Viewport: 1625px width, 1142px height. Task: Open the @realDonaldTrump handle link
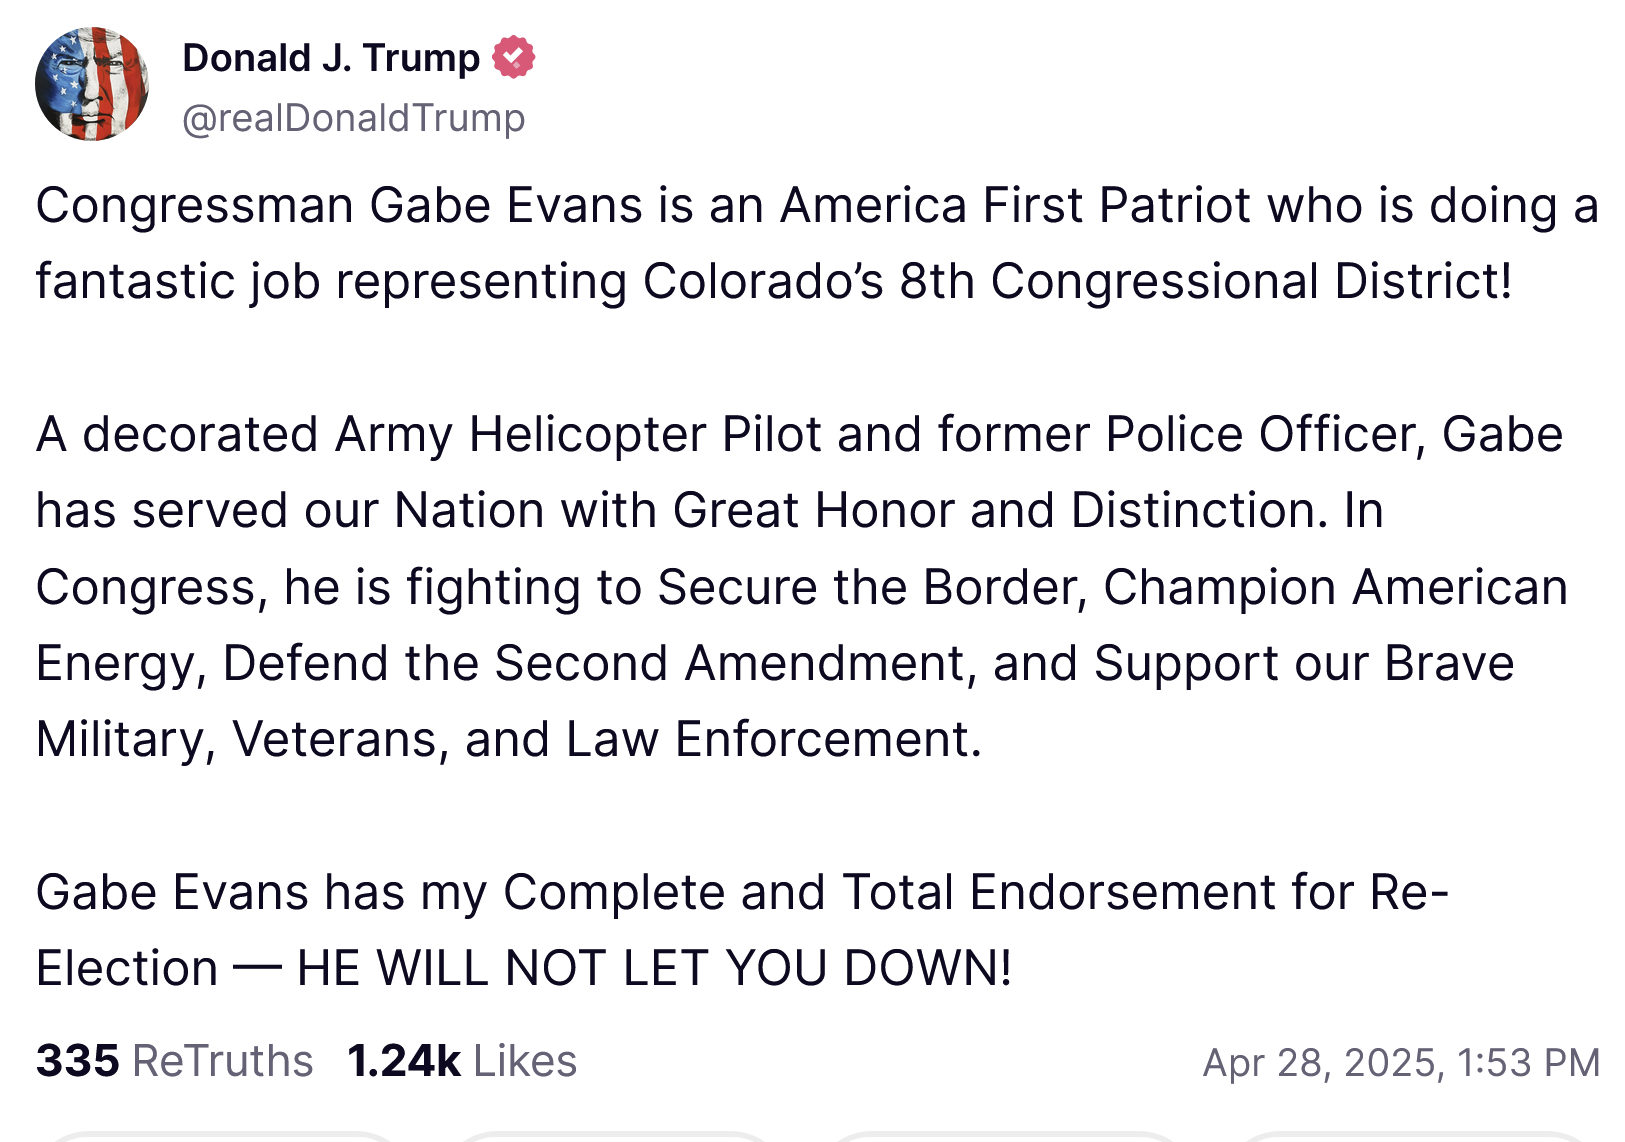(x=353, y=118)
